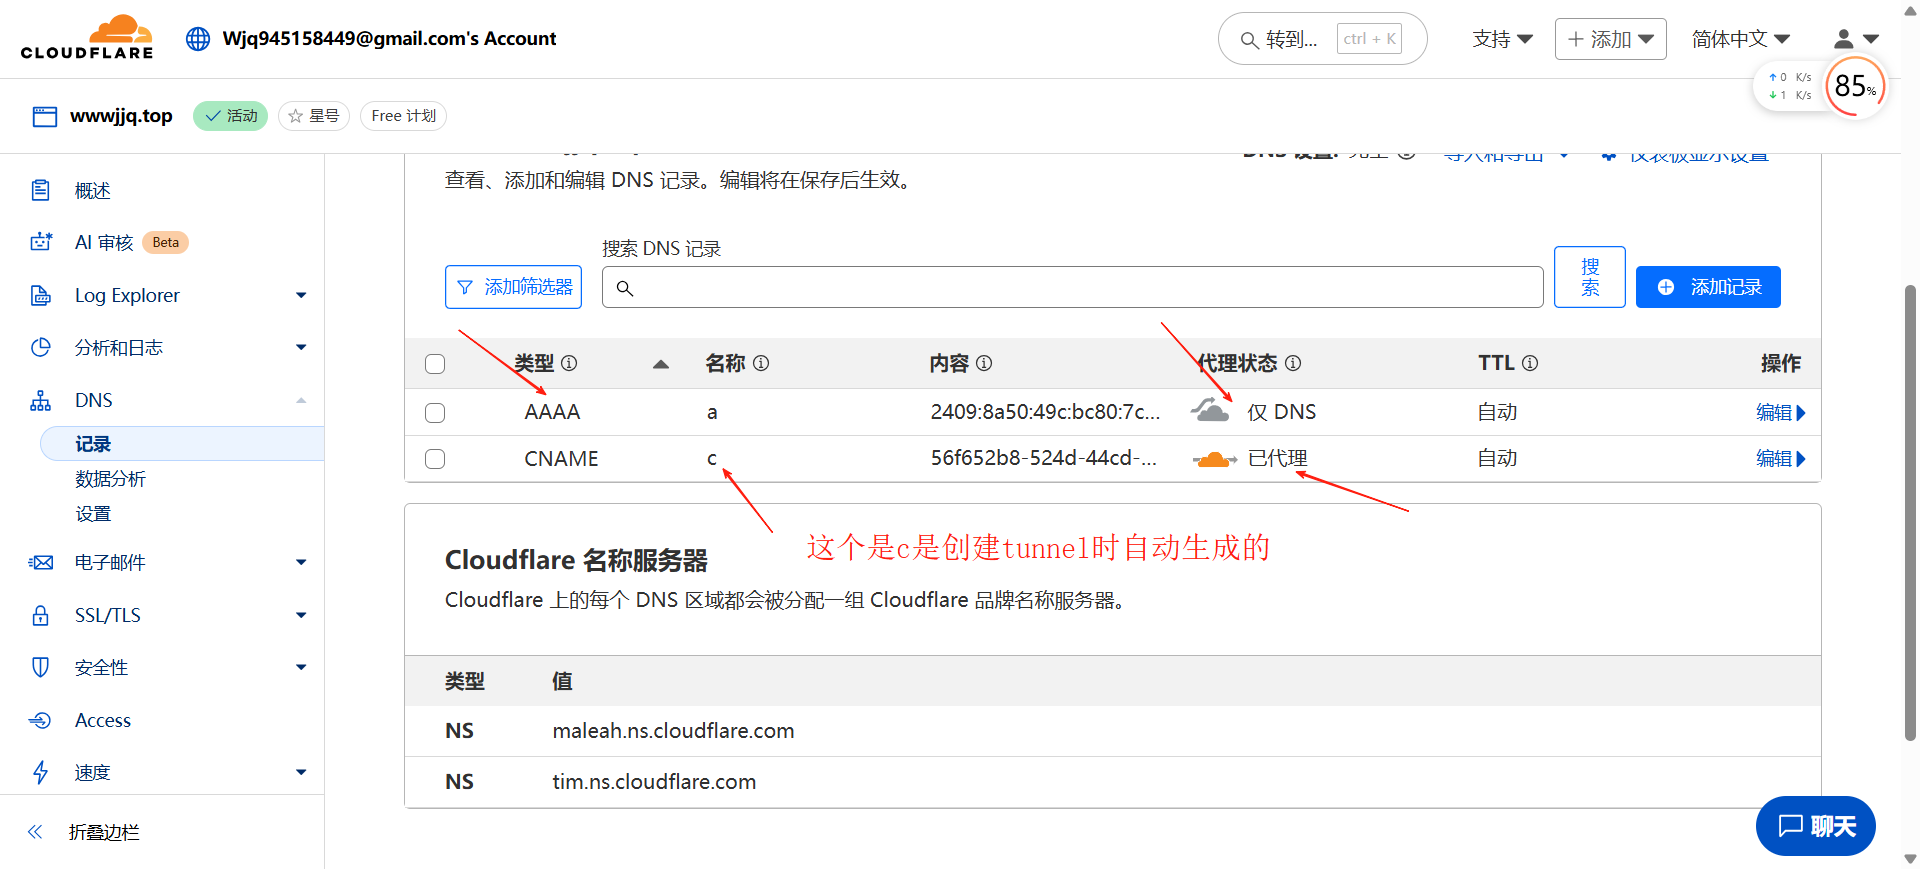Open the 数据分析 submenu item
Image resolution: width=1920 pixels, height=869 pixels.
click(111, 479)
